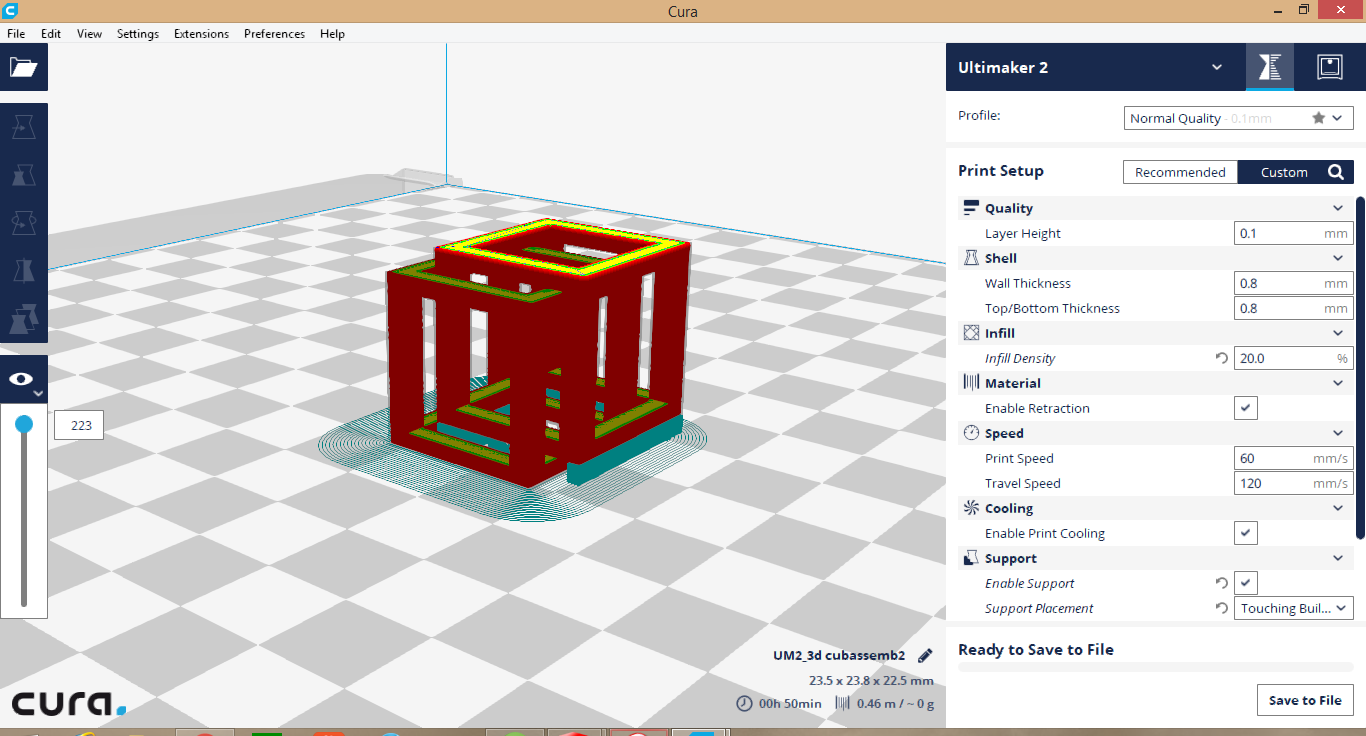Screen dimensions: 1366x736
Task: Reset Infill Density with the revert arrow
Action: pos(1221,358)
